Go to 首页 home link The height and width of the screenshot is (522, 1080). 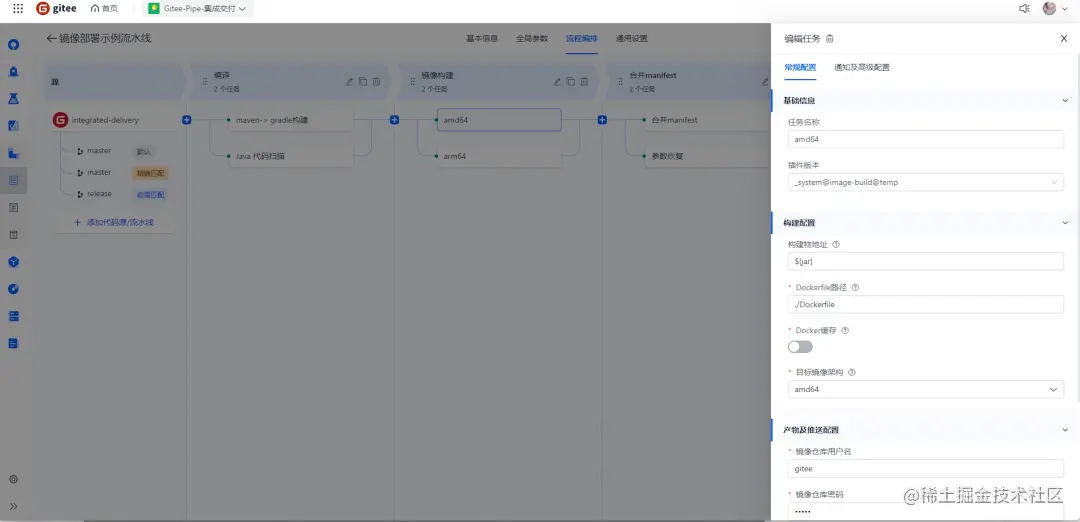pos(104,8)
